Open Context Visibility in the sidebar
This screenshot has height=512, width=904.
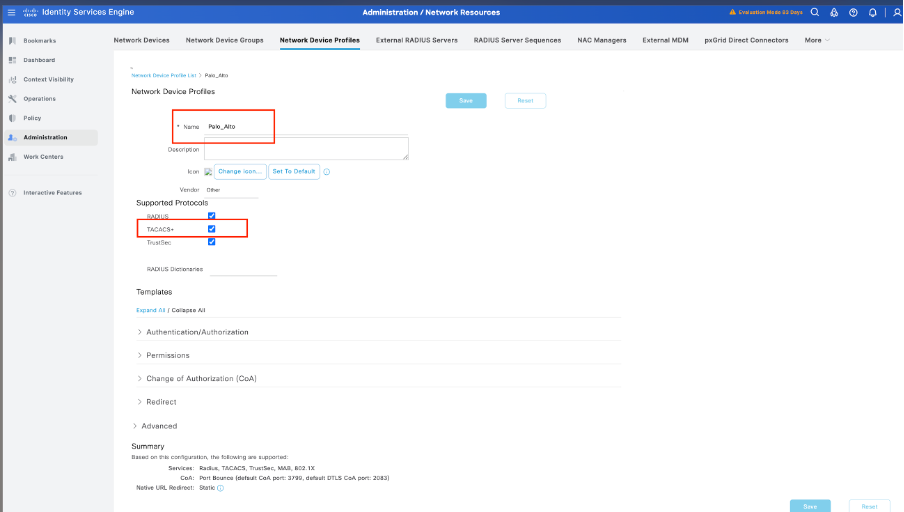coord(48,80)
